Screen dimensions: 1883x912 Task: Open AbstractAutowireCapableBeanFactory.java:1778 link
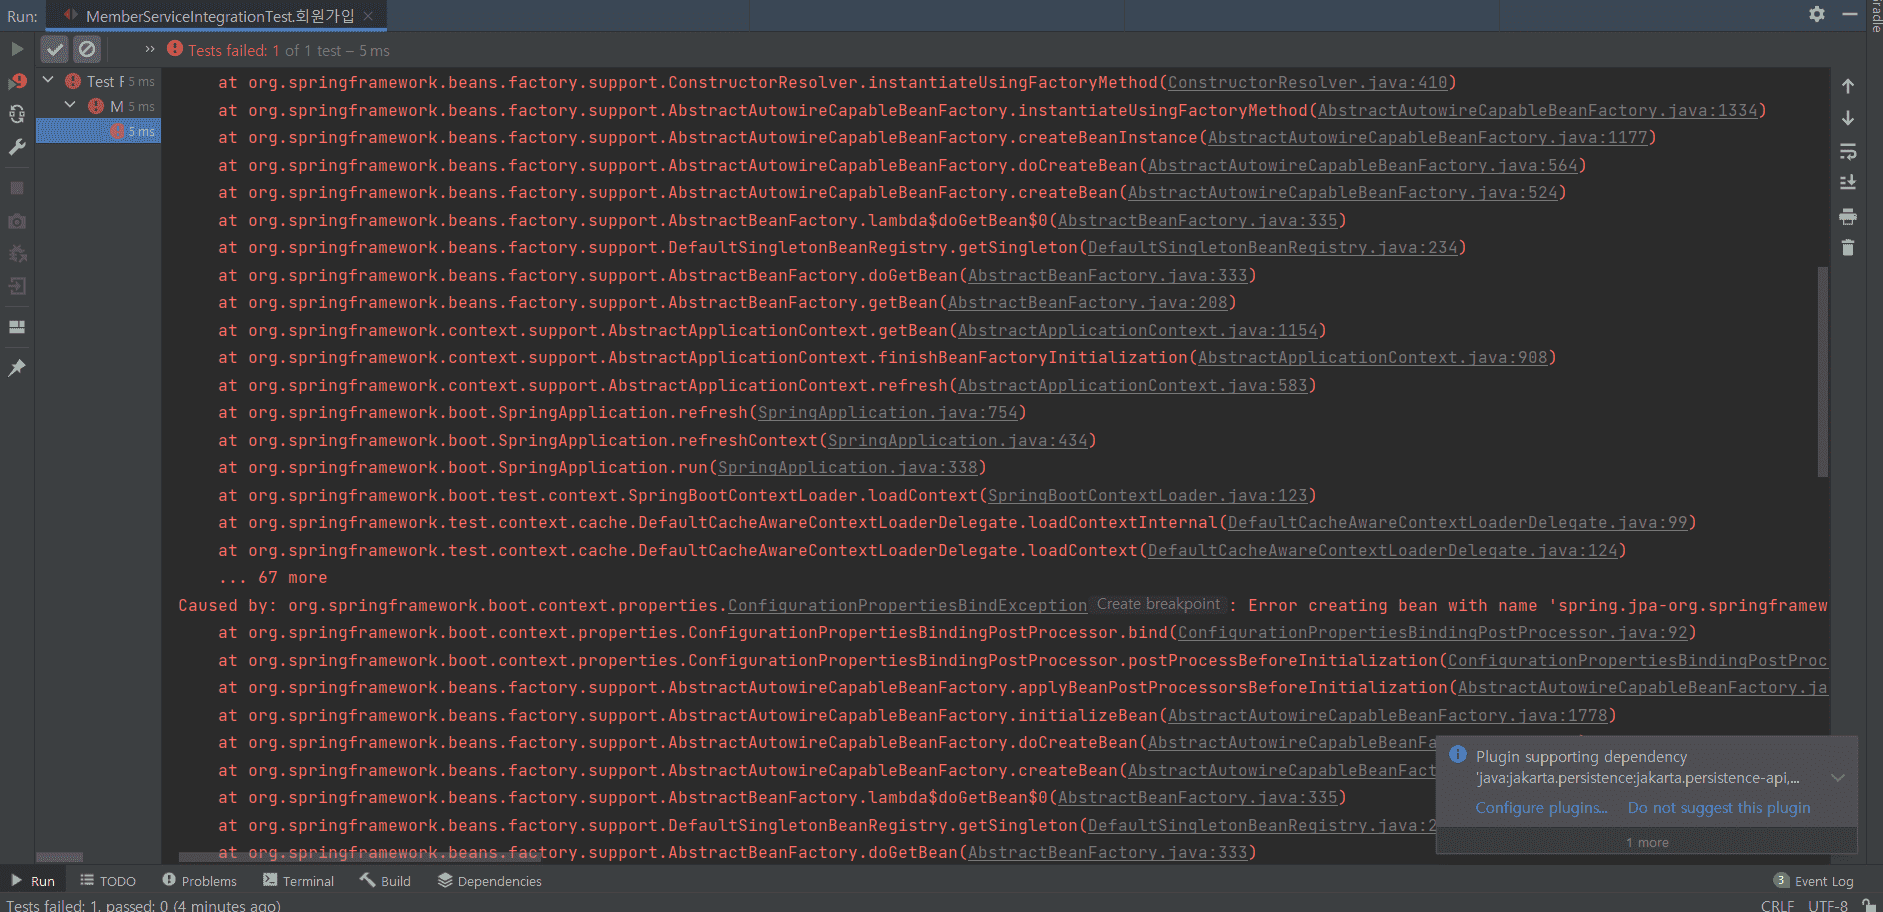pyautogui.click(x=1387, y=716)
